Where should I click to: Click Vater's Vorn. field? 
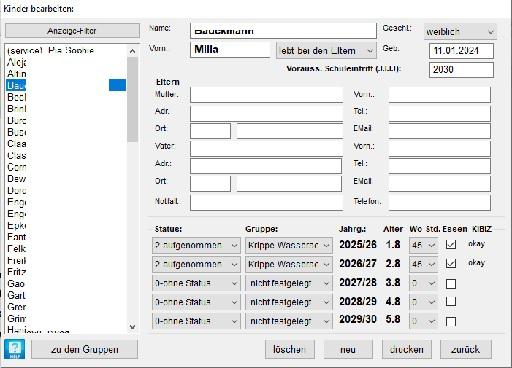(440, 148)
